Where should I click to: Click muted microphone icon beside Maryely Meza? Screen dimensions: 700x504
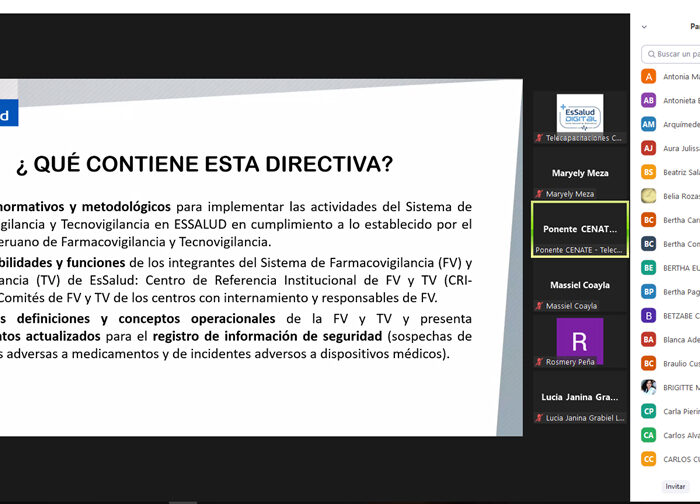539,194
